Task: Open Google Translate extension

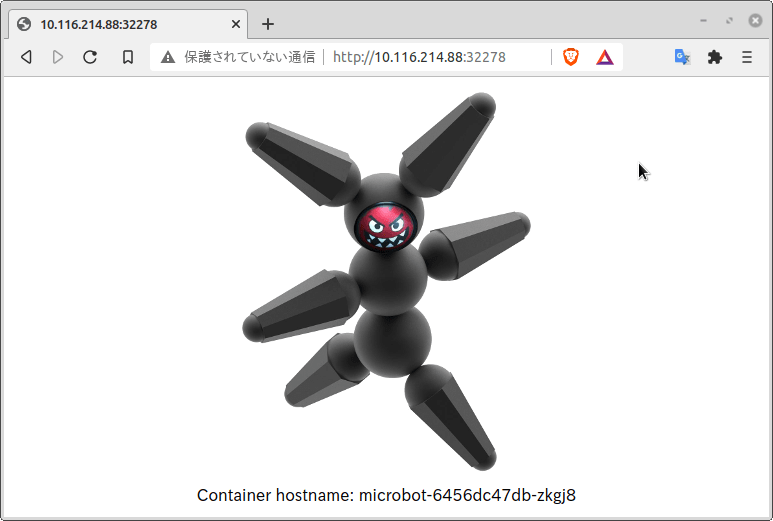Action: tap(682, 57)
